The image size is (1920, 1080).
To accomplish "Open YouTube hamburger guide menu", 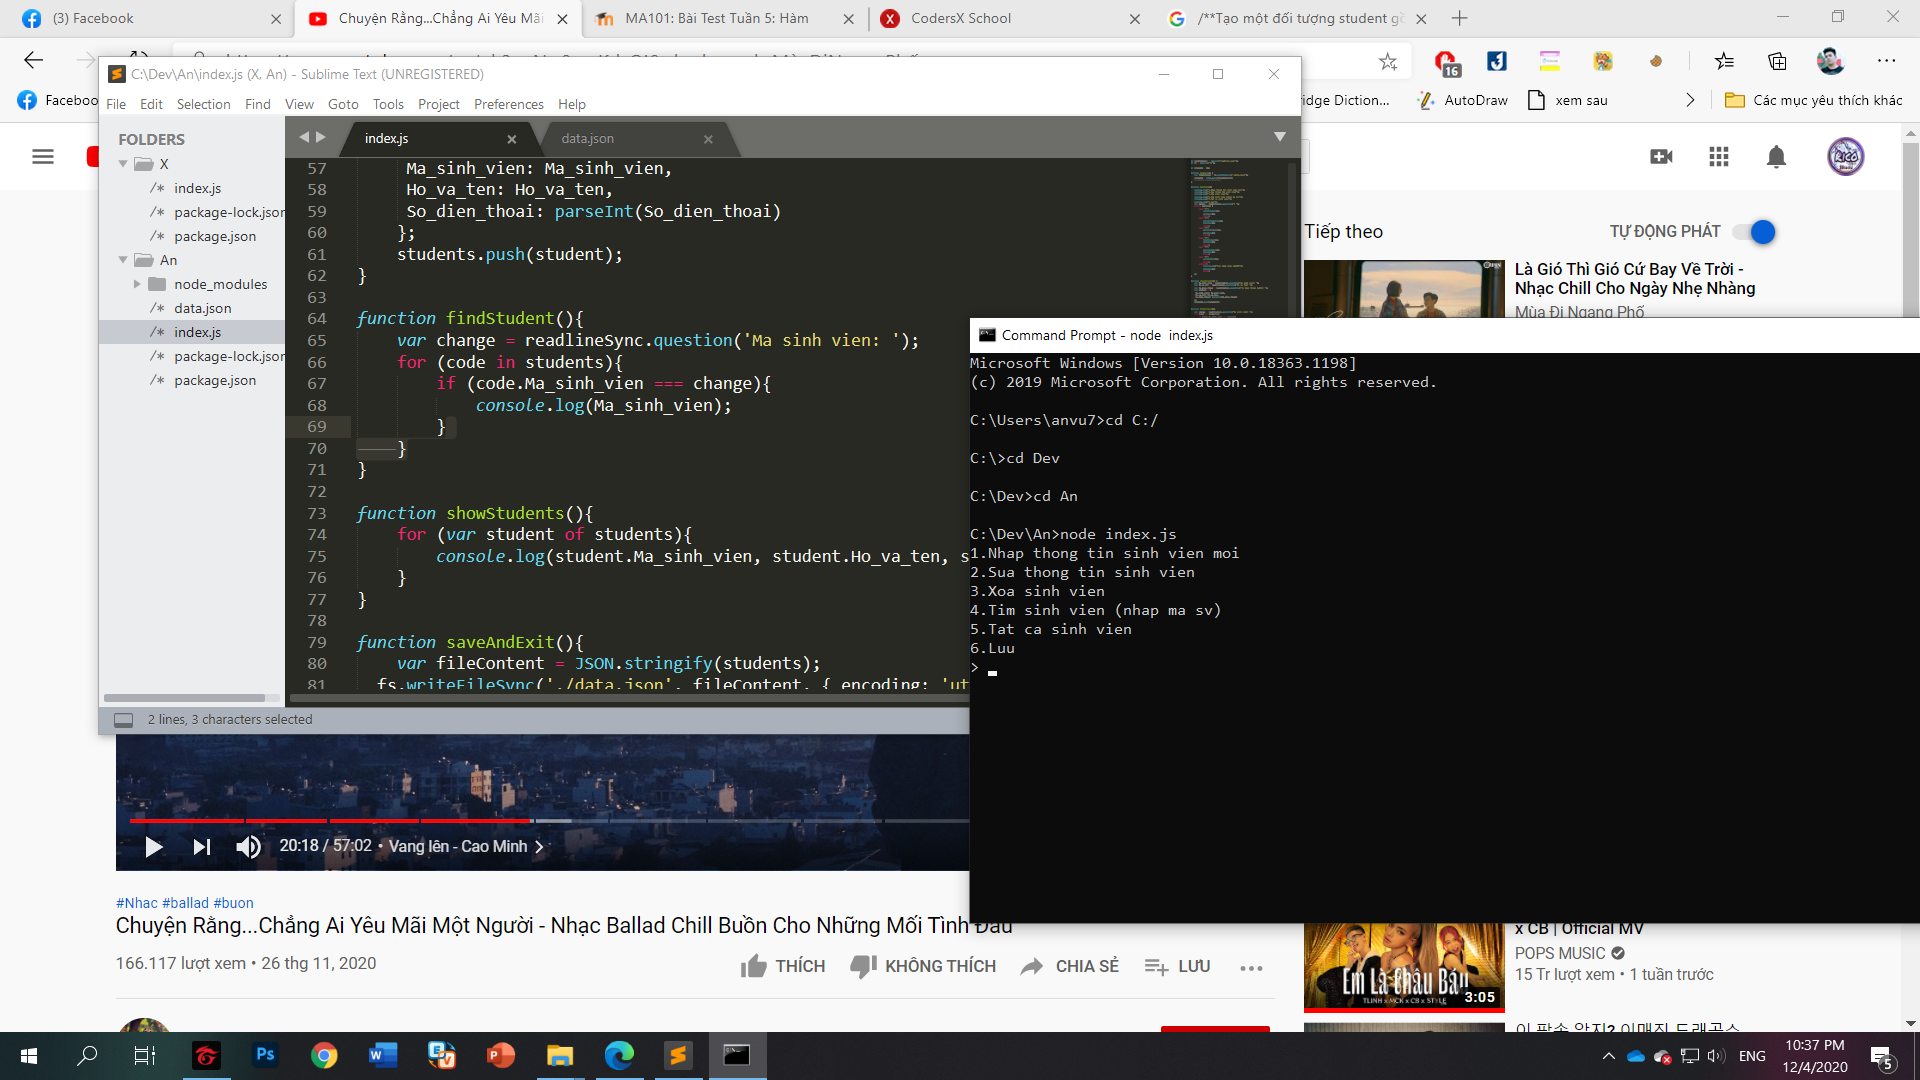I will point(43,156).
